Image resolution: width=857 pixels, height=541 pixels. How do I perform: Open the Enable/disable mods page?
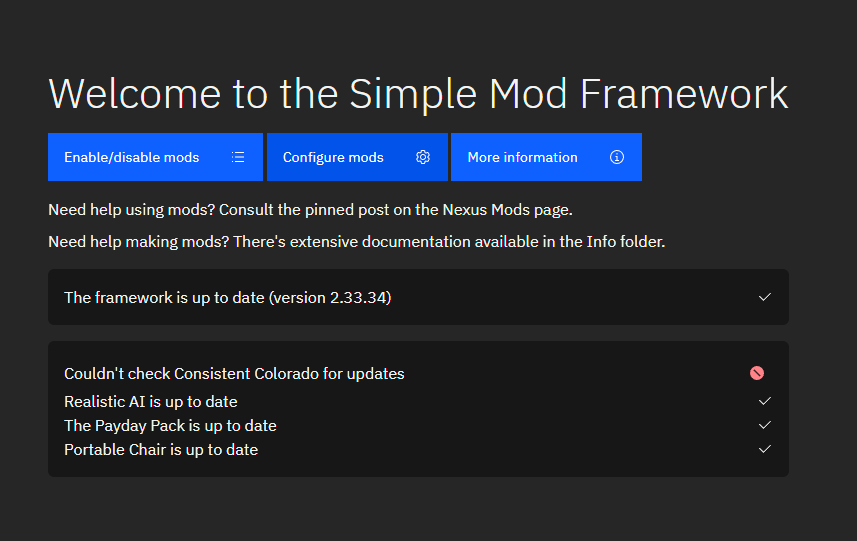pyautogui.click(x=132, y=157)
